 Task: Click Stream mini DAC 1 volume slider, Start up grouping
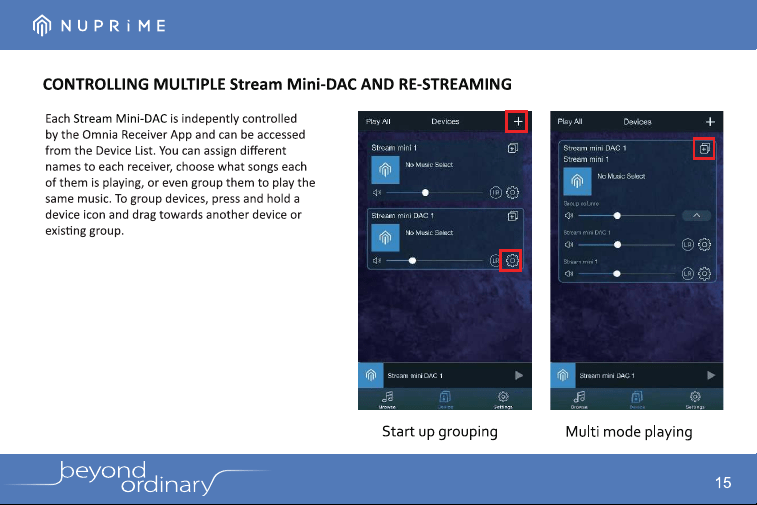[435, 261]
